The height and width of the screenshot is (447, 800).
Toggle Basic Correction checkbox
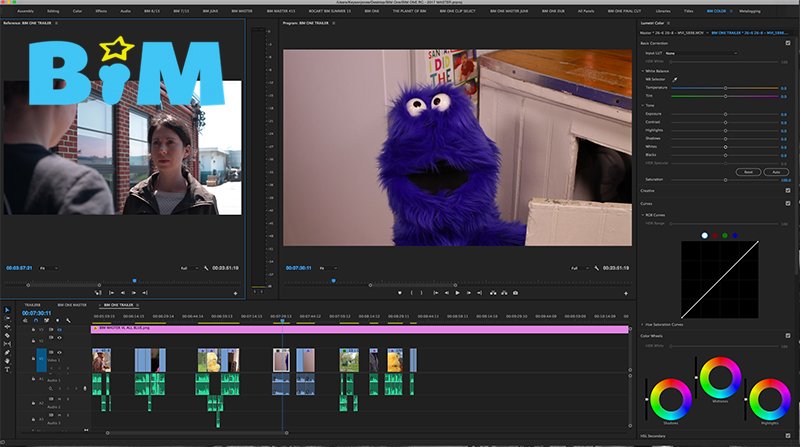(x=788, y=43)
